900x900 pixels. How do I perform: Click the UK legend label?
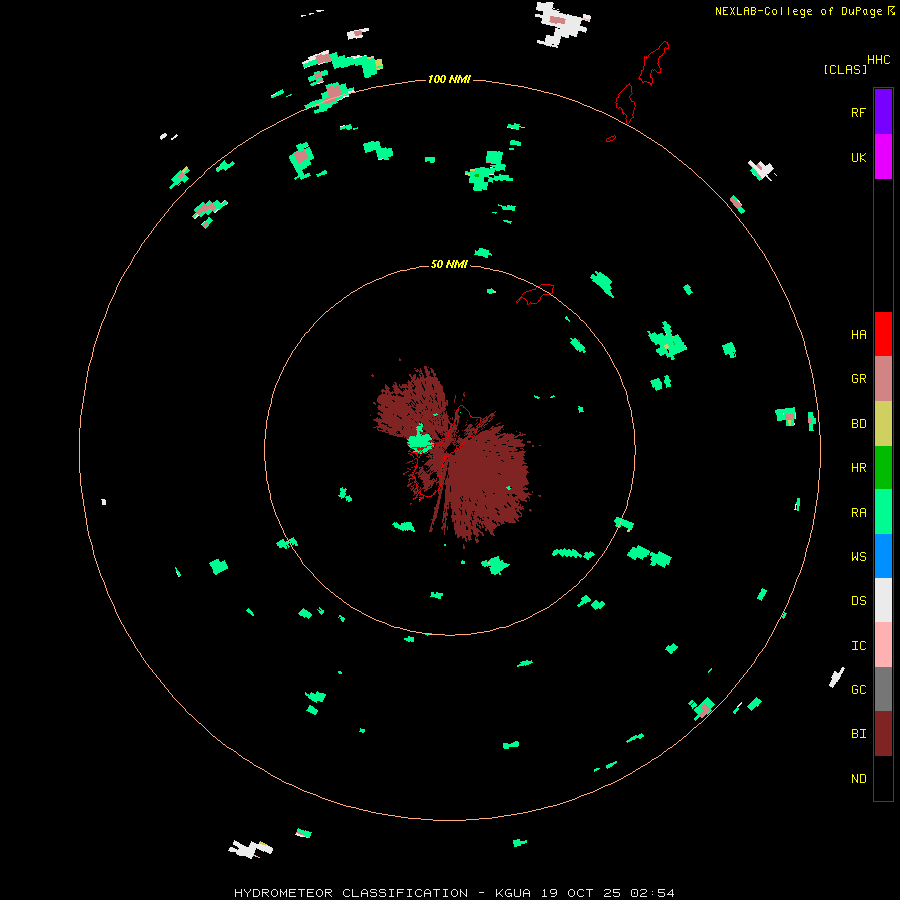(858, 157)
